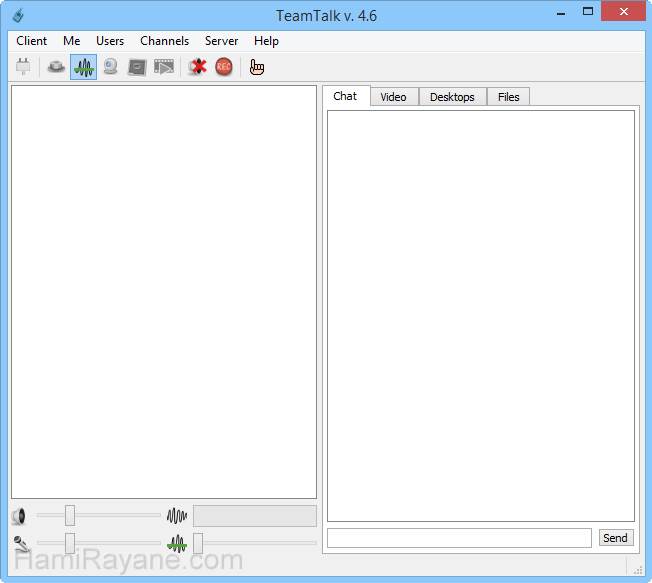
Task: Click the voice activation level slider handle
Action: click(198, 543)
